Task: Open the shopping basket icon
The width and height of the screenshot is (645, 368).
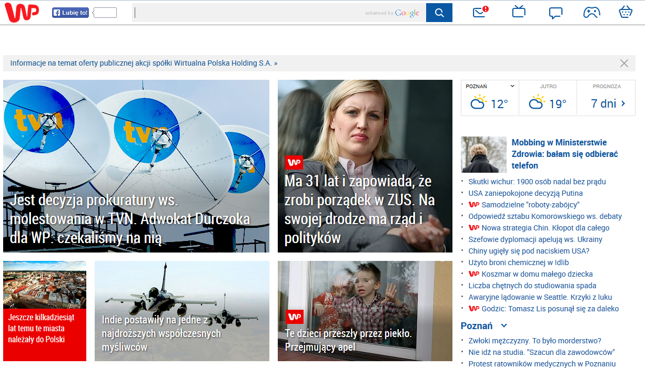Action: click(x=625, y=12)
